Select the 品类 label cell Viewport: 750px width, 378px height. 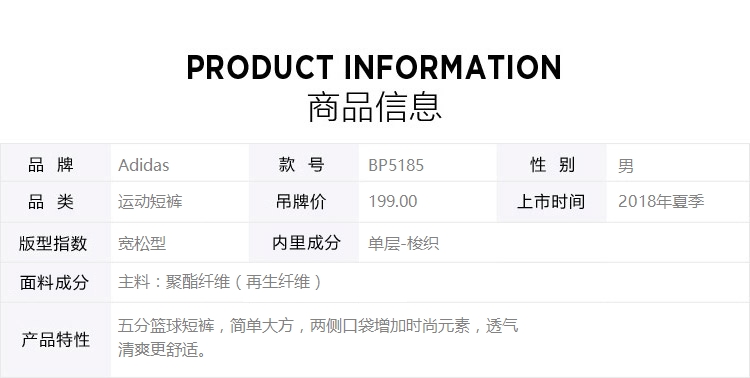[x=55, y=202]
